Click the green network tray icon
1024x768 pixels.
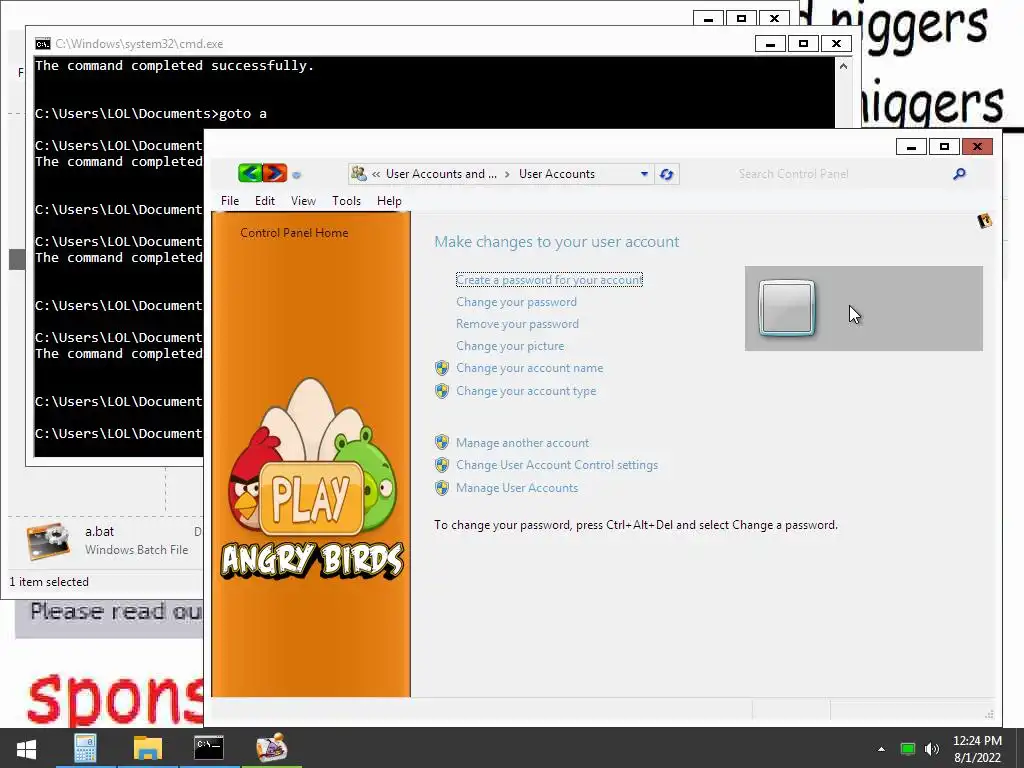point(908,749)
